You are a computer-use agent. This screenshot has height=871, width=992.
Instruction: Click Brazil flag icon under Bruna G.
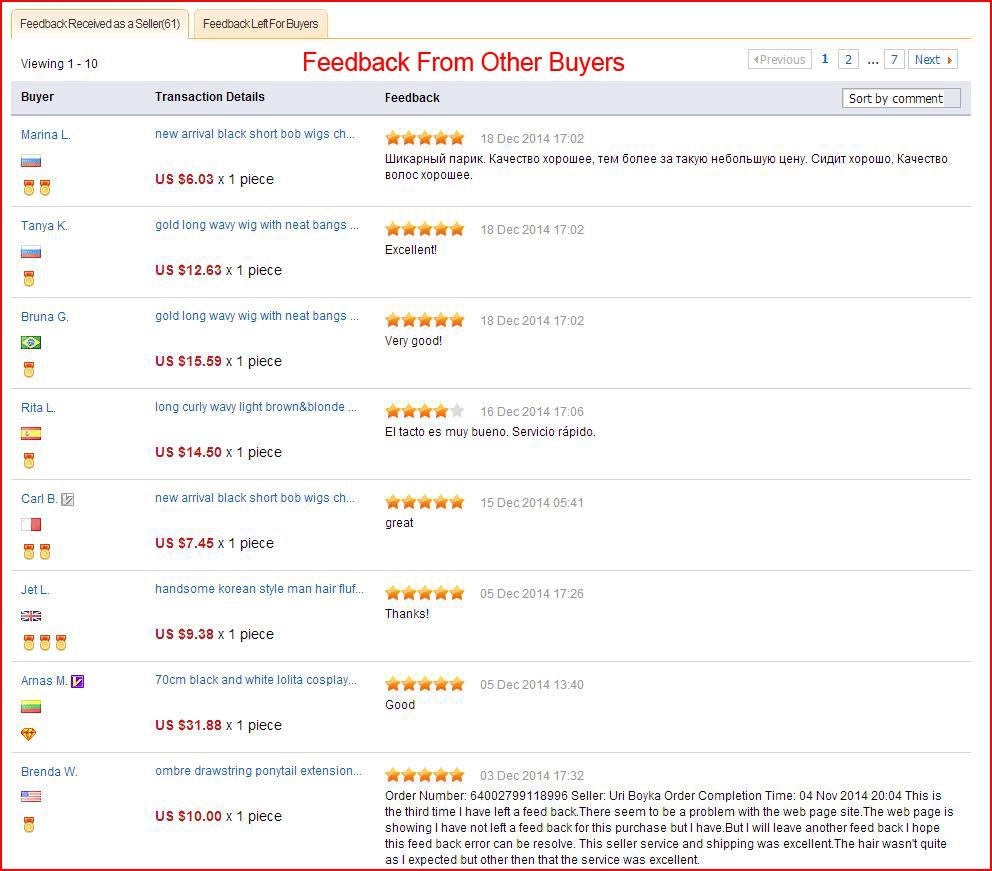point(31,343)
